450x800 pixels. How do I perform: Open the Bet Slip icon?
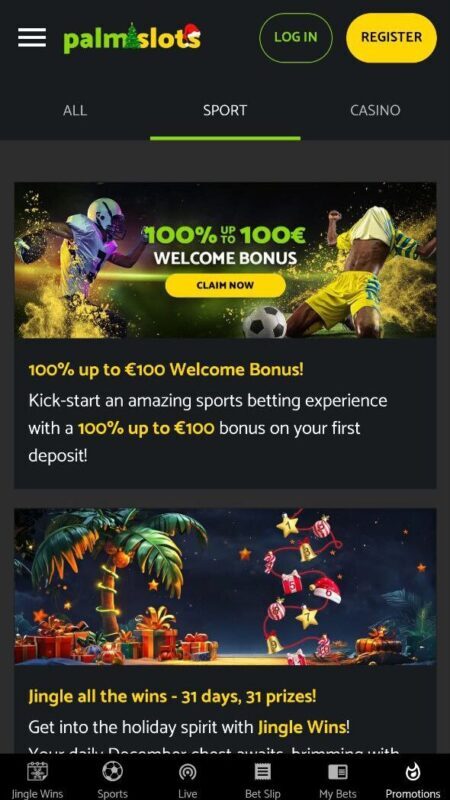(263, 772)
